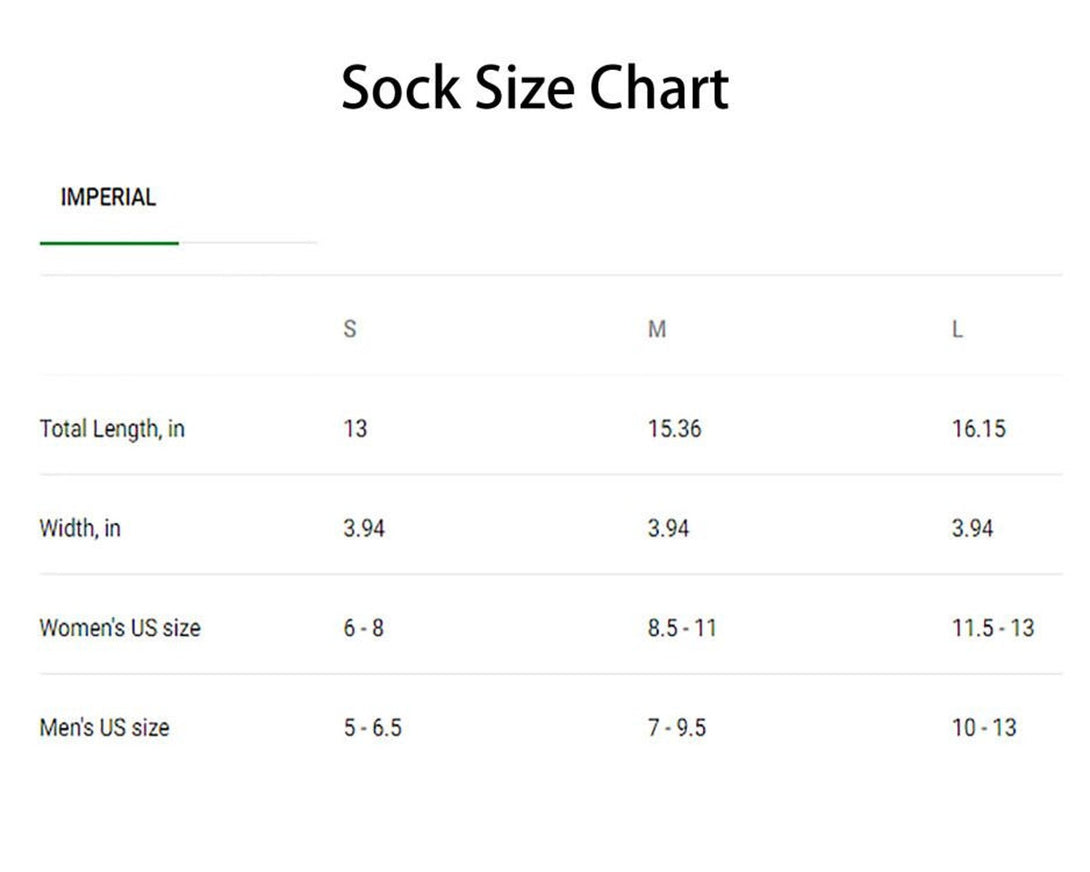Select the IMPERIAL tab
The height and width of the screenshot is (872, 1090).
108,198
